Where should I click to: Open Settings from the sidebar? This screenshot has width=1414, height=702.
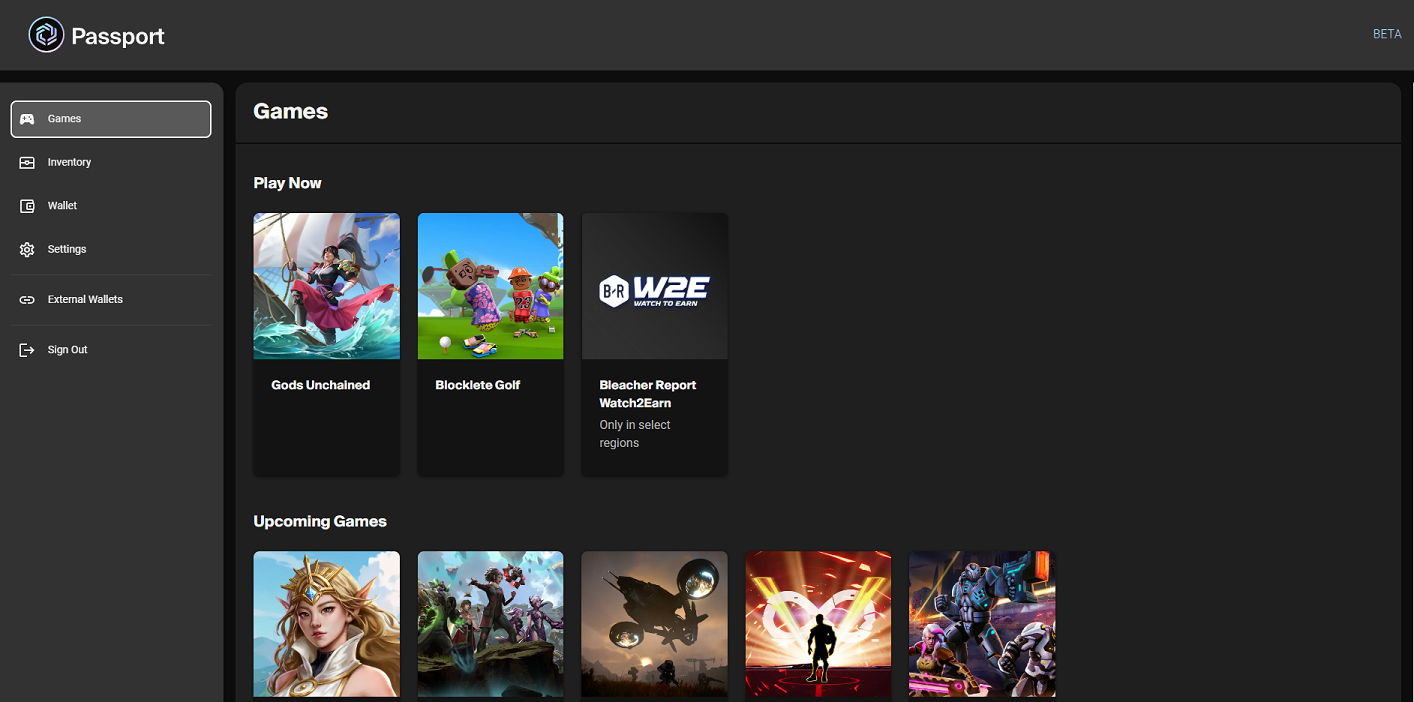point(111,249)
